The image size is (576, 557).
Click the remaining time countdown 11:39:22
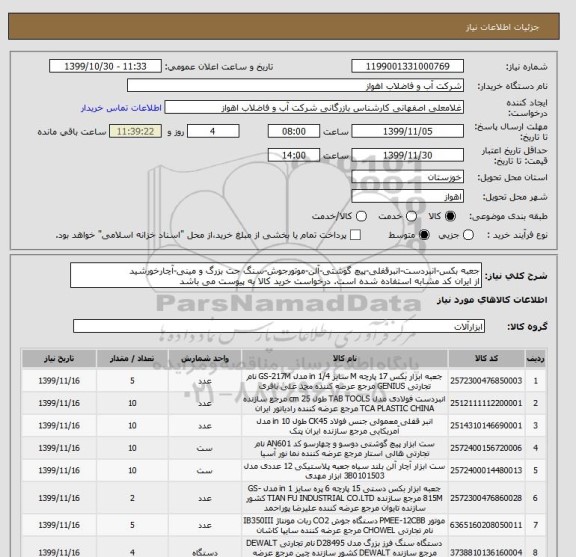click(x=136, y=131)
